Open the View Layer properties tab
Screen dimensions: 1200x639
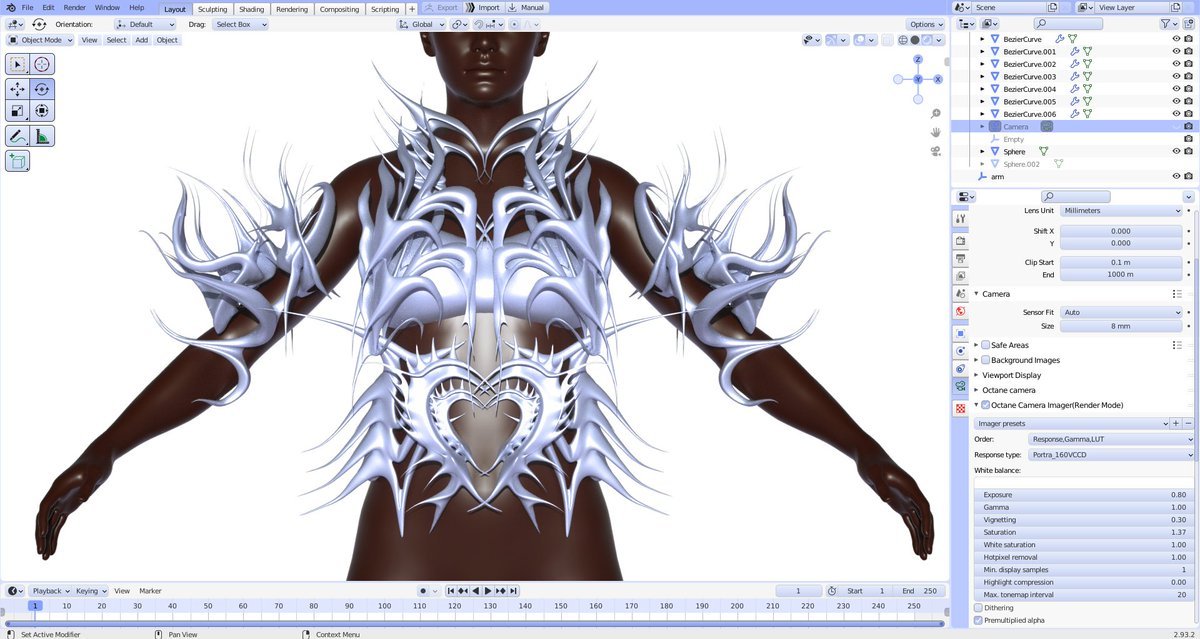[x=961, y=276]
